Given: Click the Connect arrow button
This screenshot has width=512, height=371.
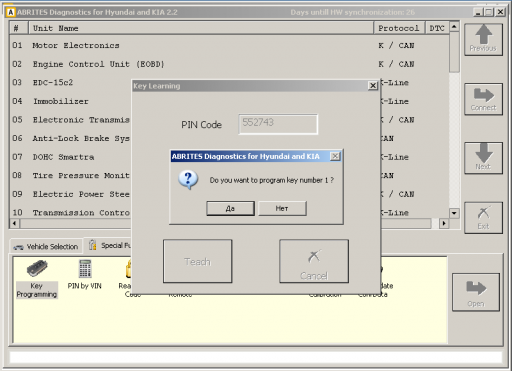Looking at the screenshot, I should (x=483, y=99).
